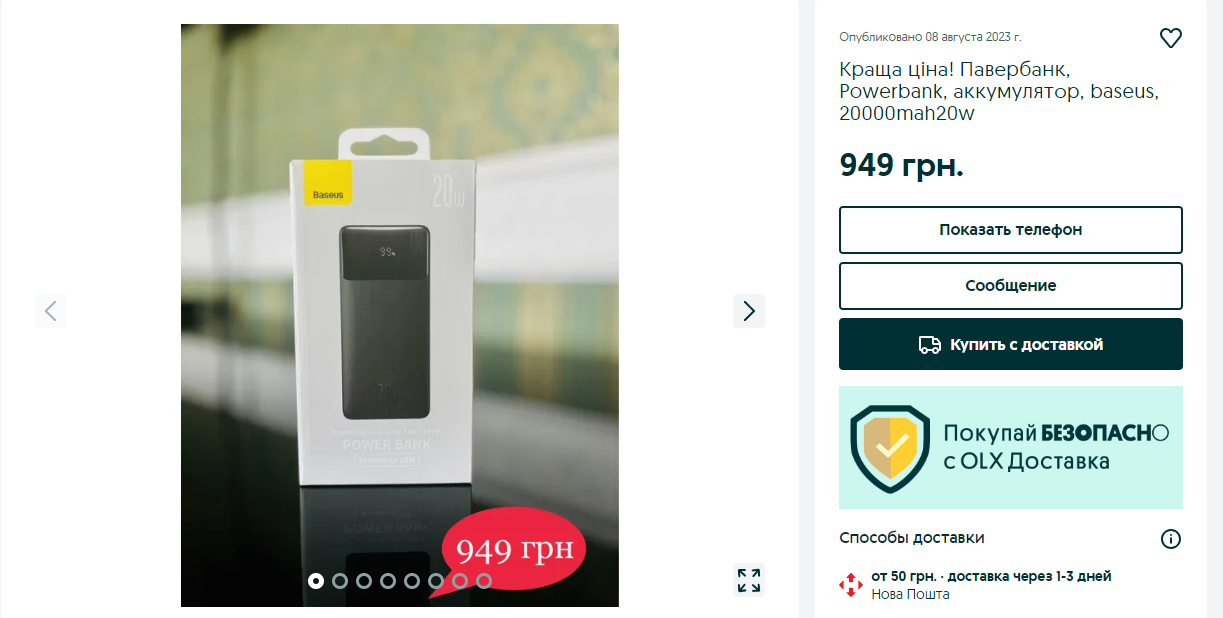This screenshot has width=1223, height=618.
Task: Click Показать телефон button
Action: (x=1011, y=230)
